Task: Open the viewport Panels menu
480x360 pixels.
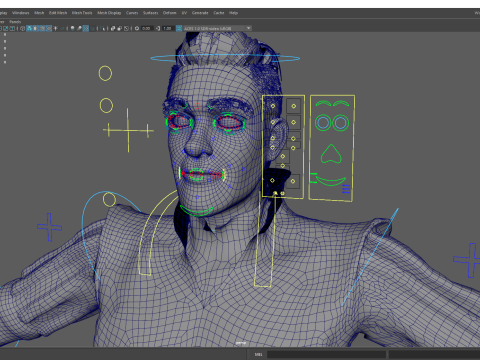Action: tap(15, 21)
